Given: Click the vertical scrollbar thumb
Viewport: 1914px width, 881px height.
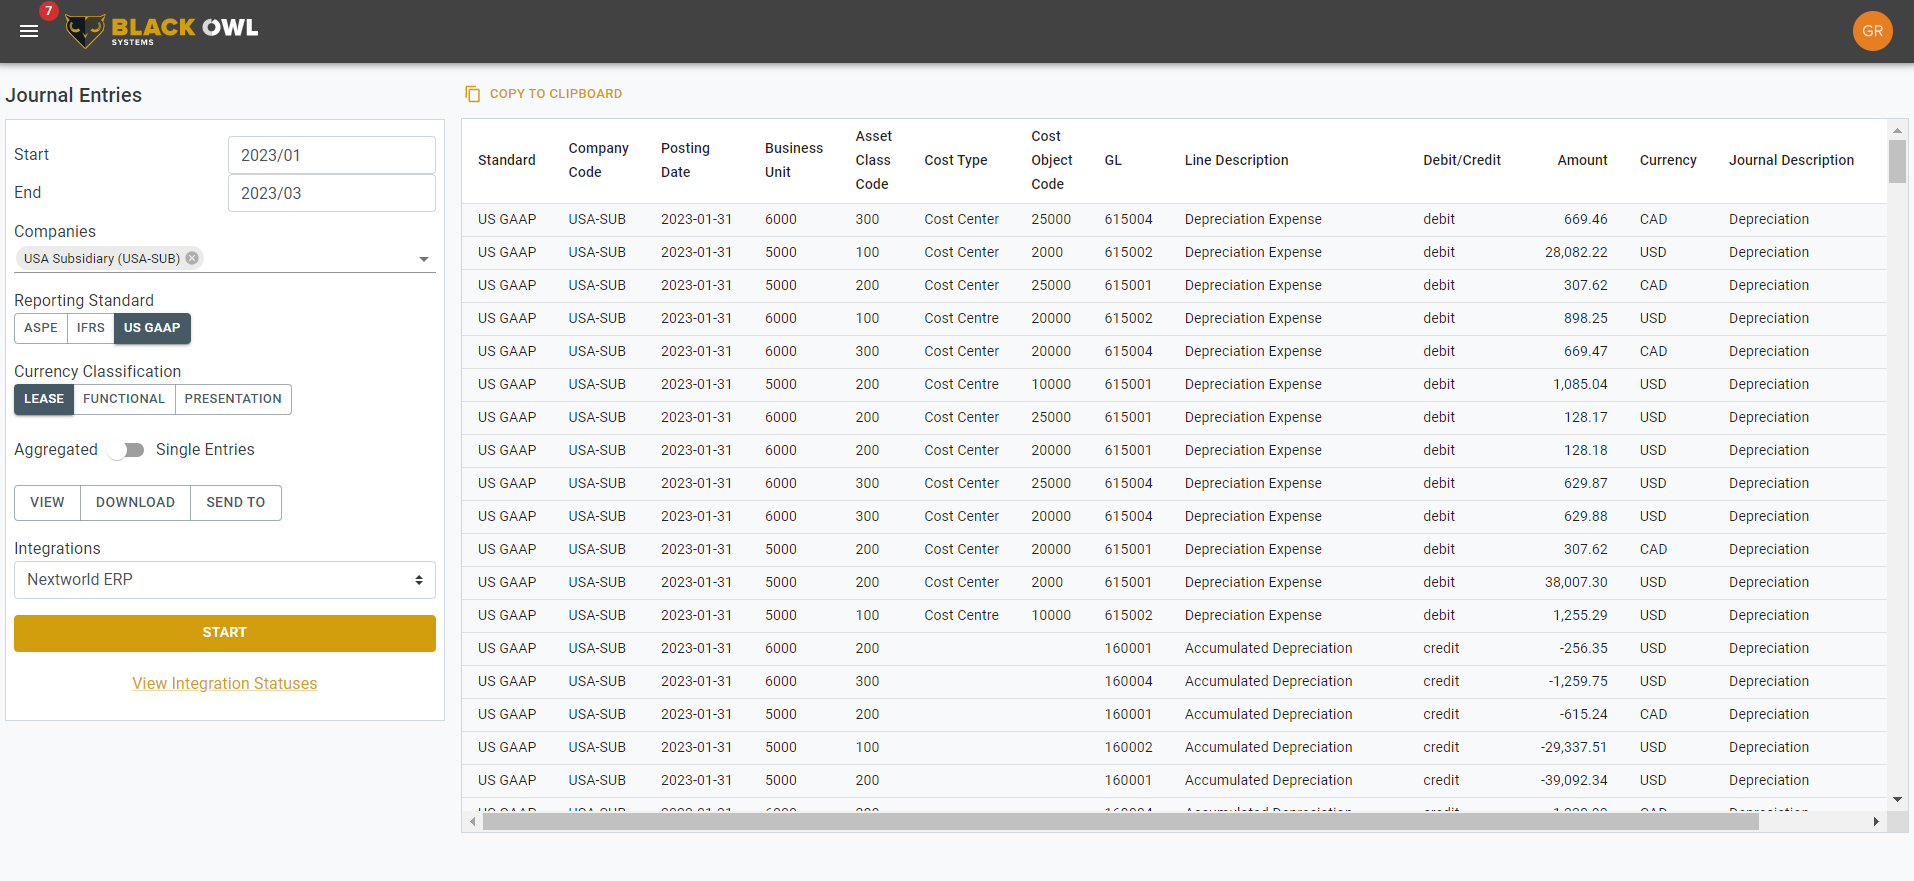Looking at the screenshot, I should (1897, 161).
